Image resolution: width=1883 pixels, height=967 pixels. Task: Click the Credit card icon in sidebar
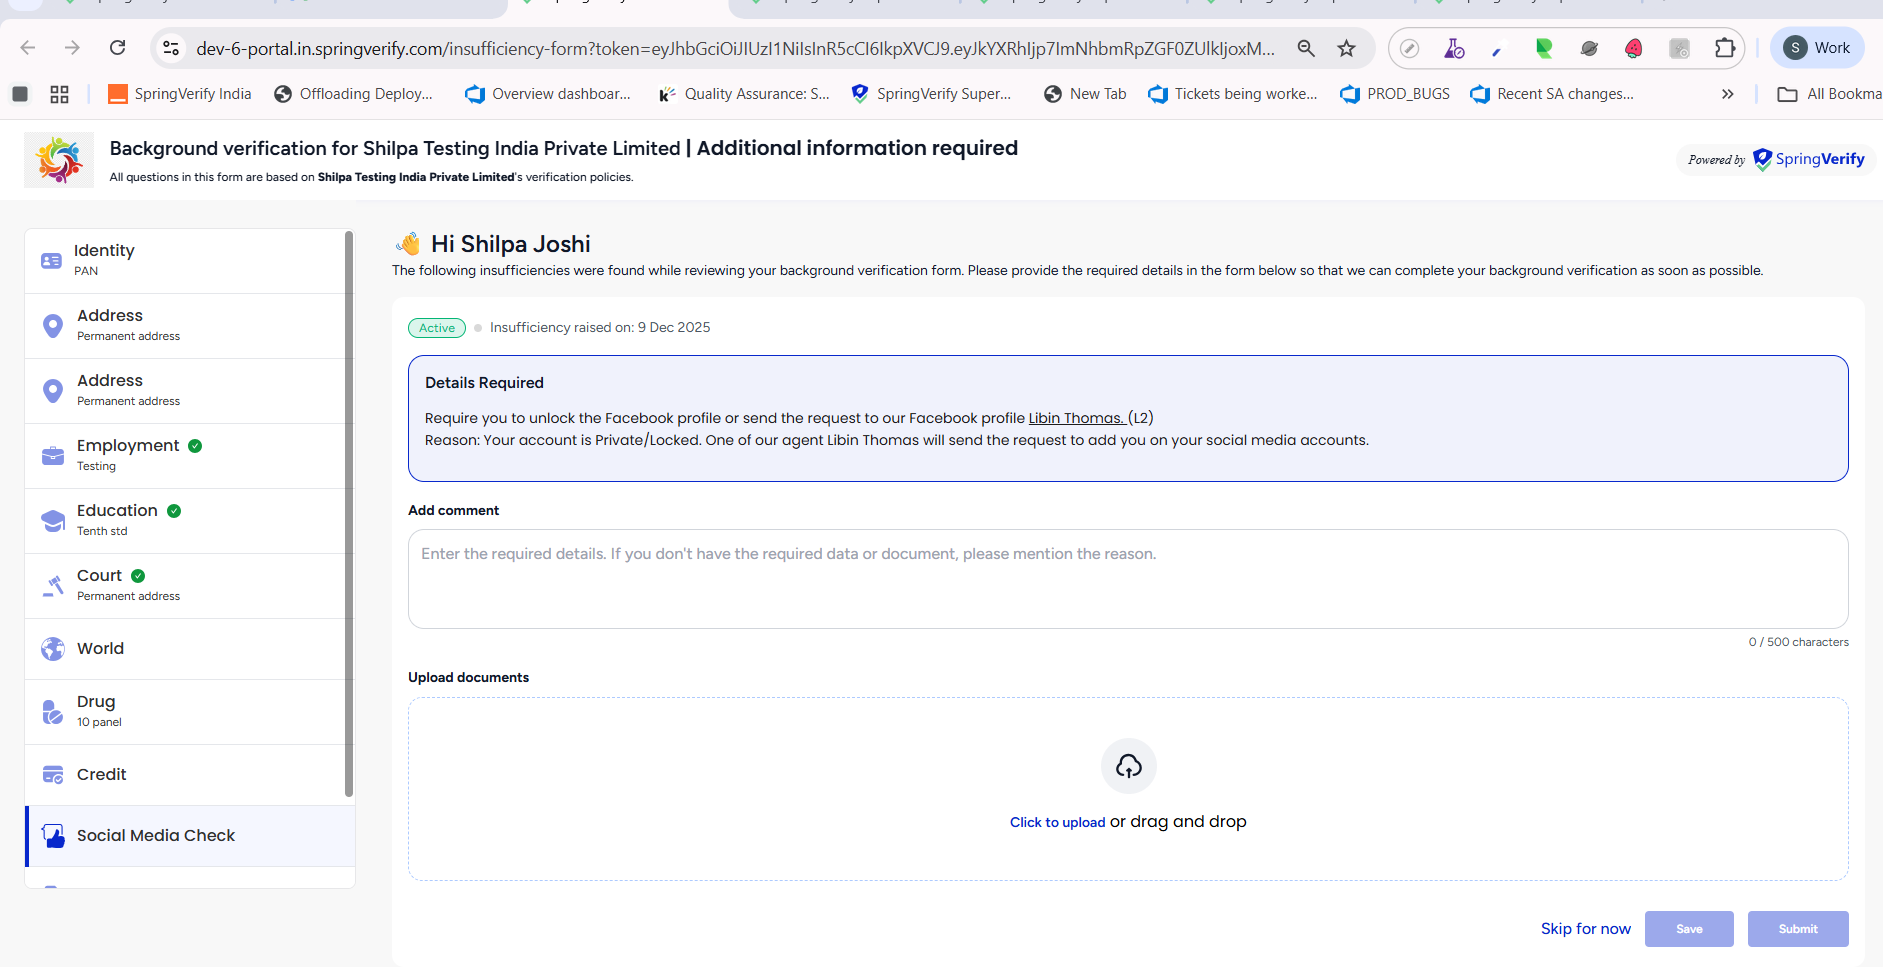(53, 775)
